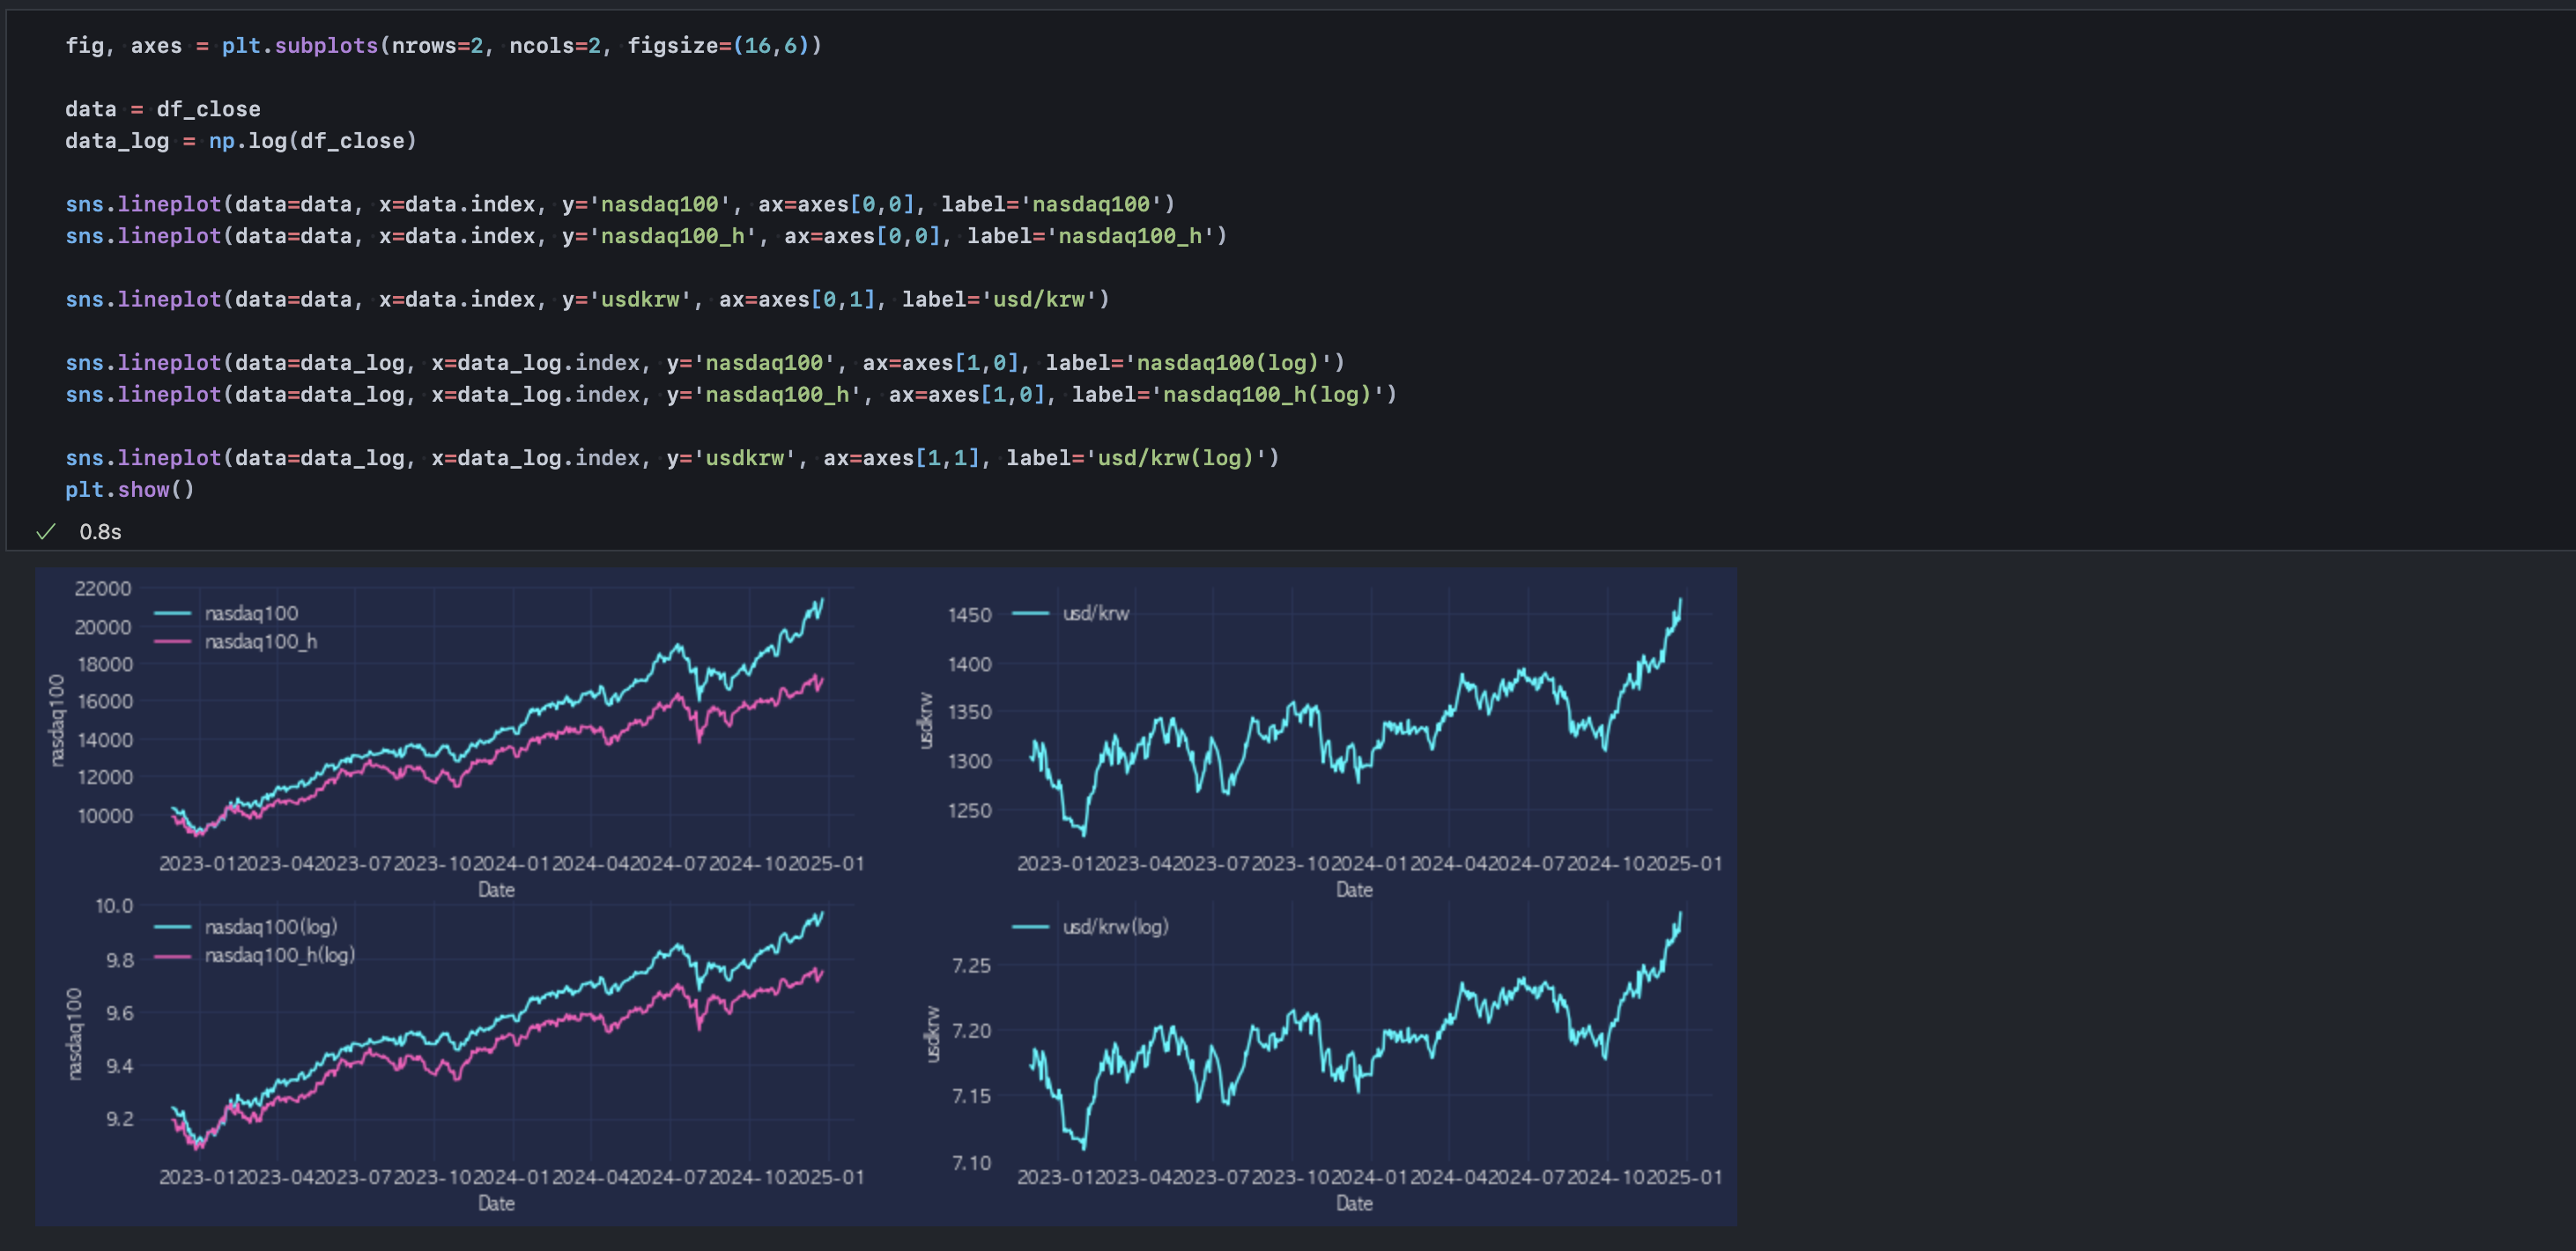
Task: Click the np.log(df_close) expression
Action: 312,141
